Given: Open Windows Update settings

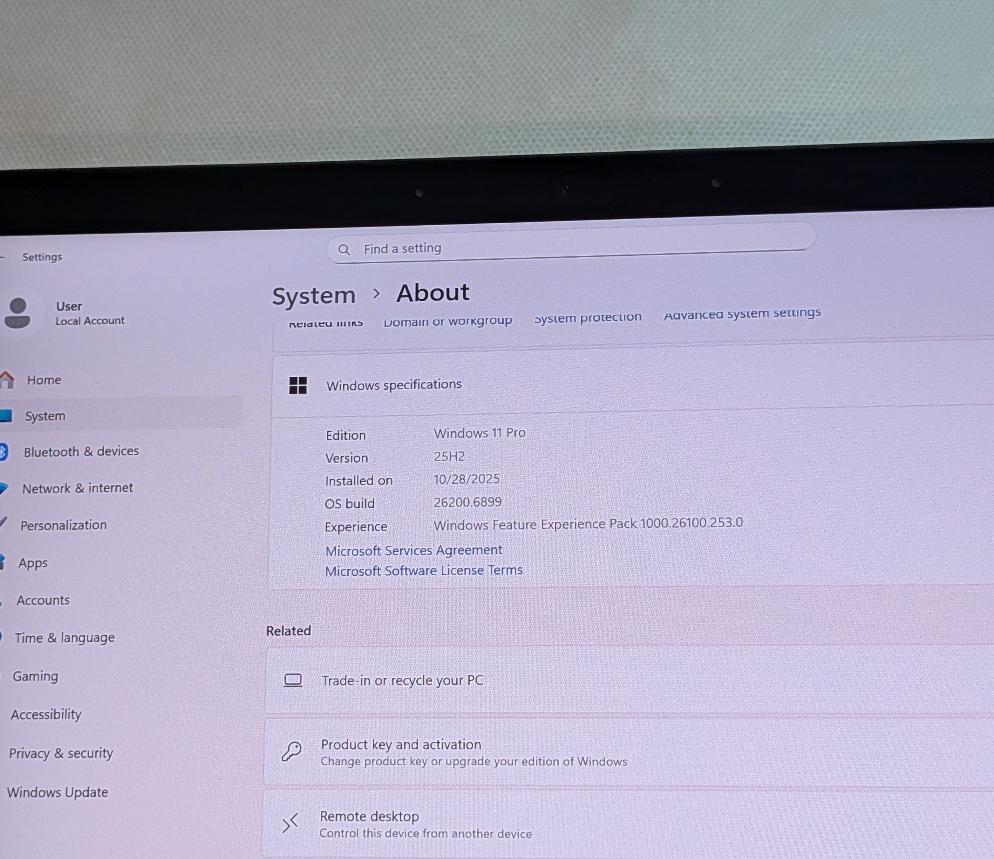Looking at the screenshot, I should [57, 792].
